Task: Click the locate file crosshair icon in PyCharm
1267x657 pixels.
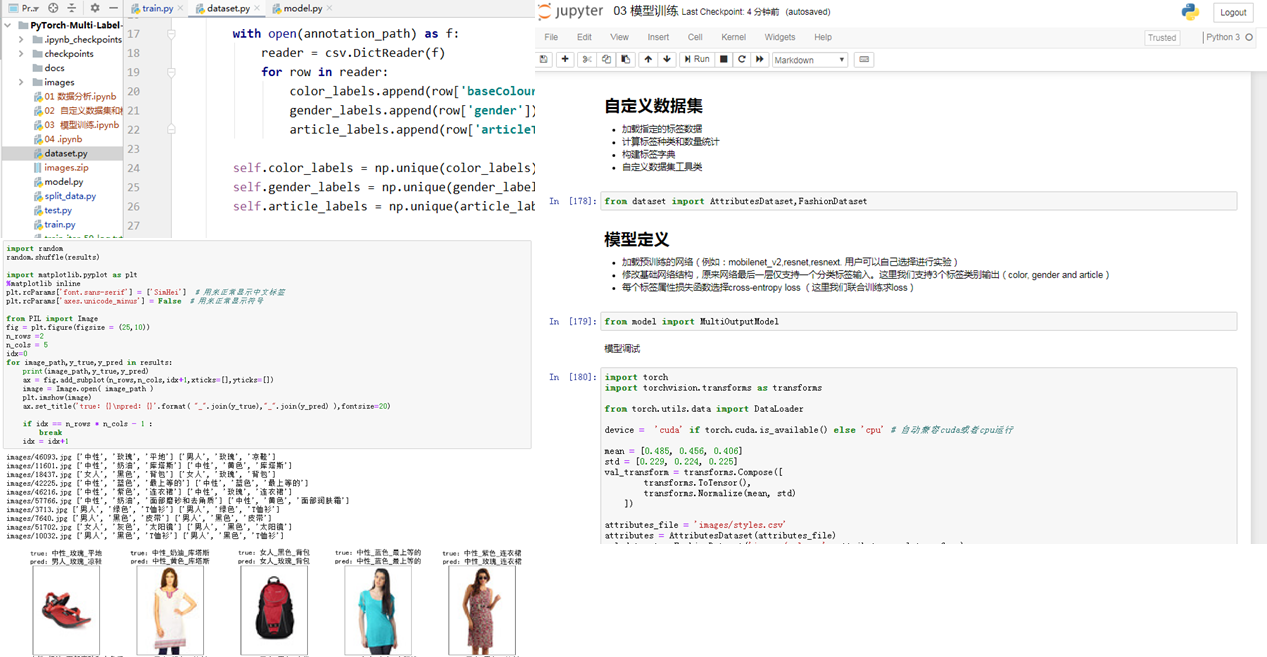Action: pyautogui.click(x=54, y=8)
